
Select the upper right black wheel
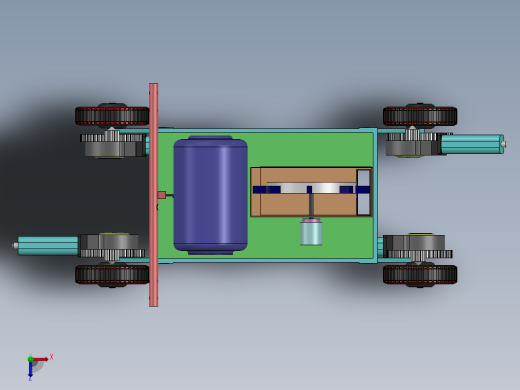[x=420, y=116]
